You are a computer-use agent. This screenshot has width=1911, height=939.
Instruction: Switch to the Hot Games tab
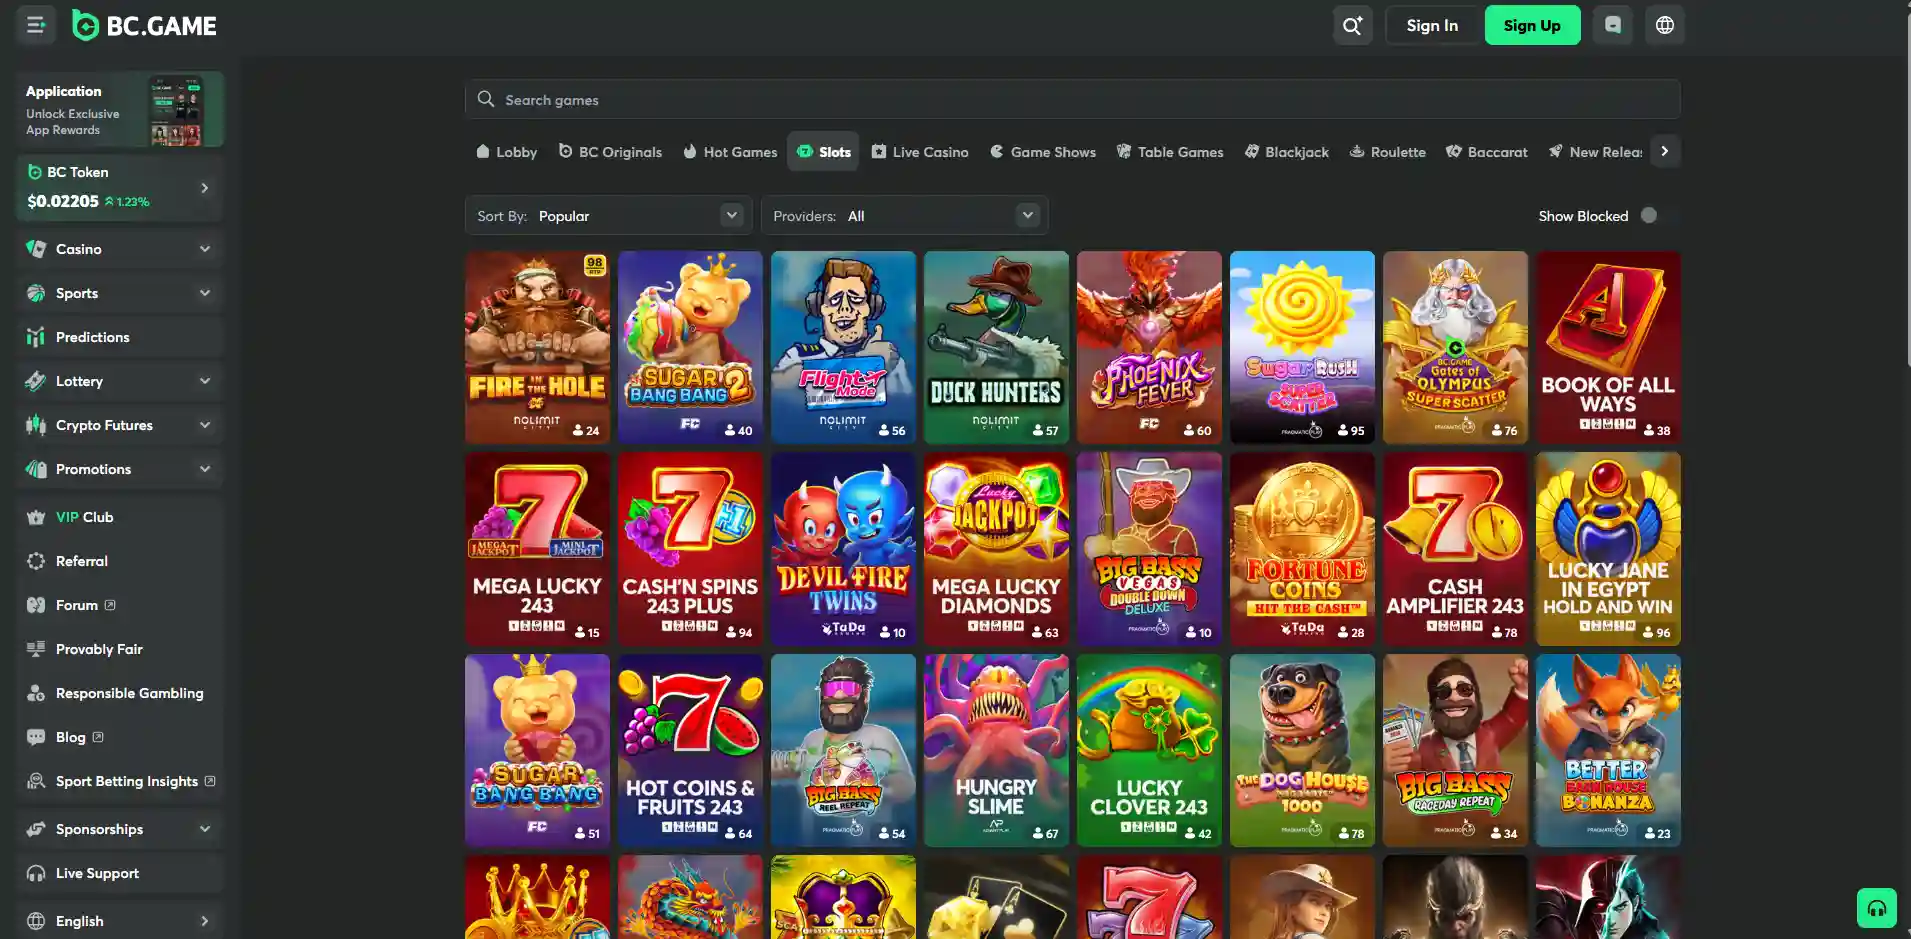pyautogui.click(x=730, y=152)
